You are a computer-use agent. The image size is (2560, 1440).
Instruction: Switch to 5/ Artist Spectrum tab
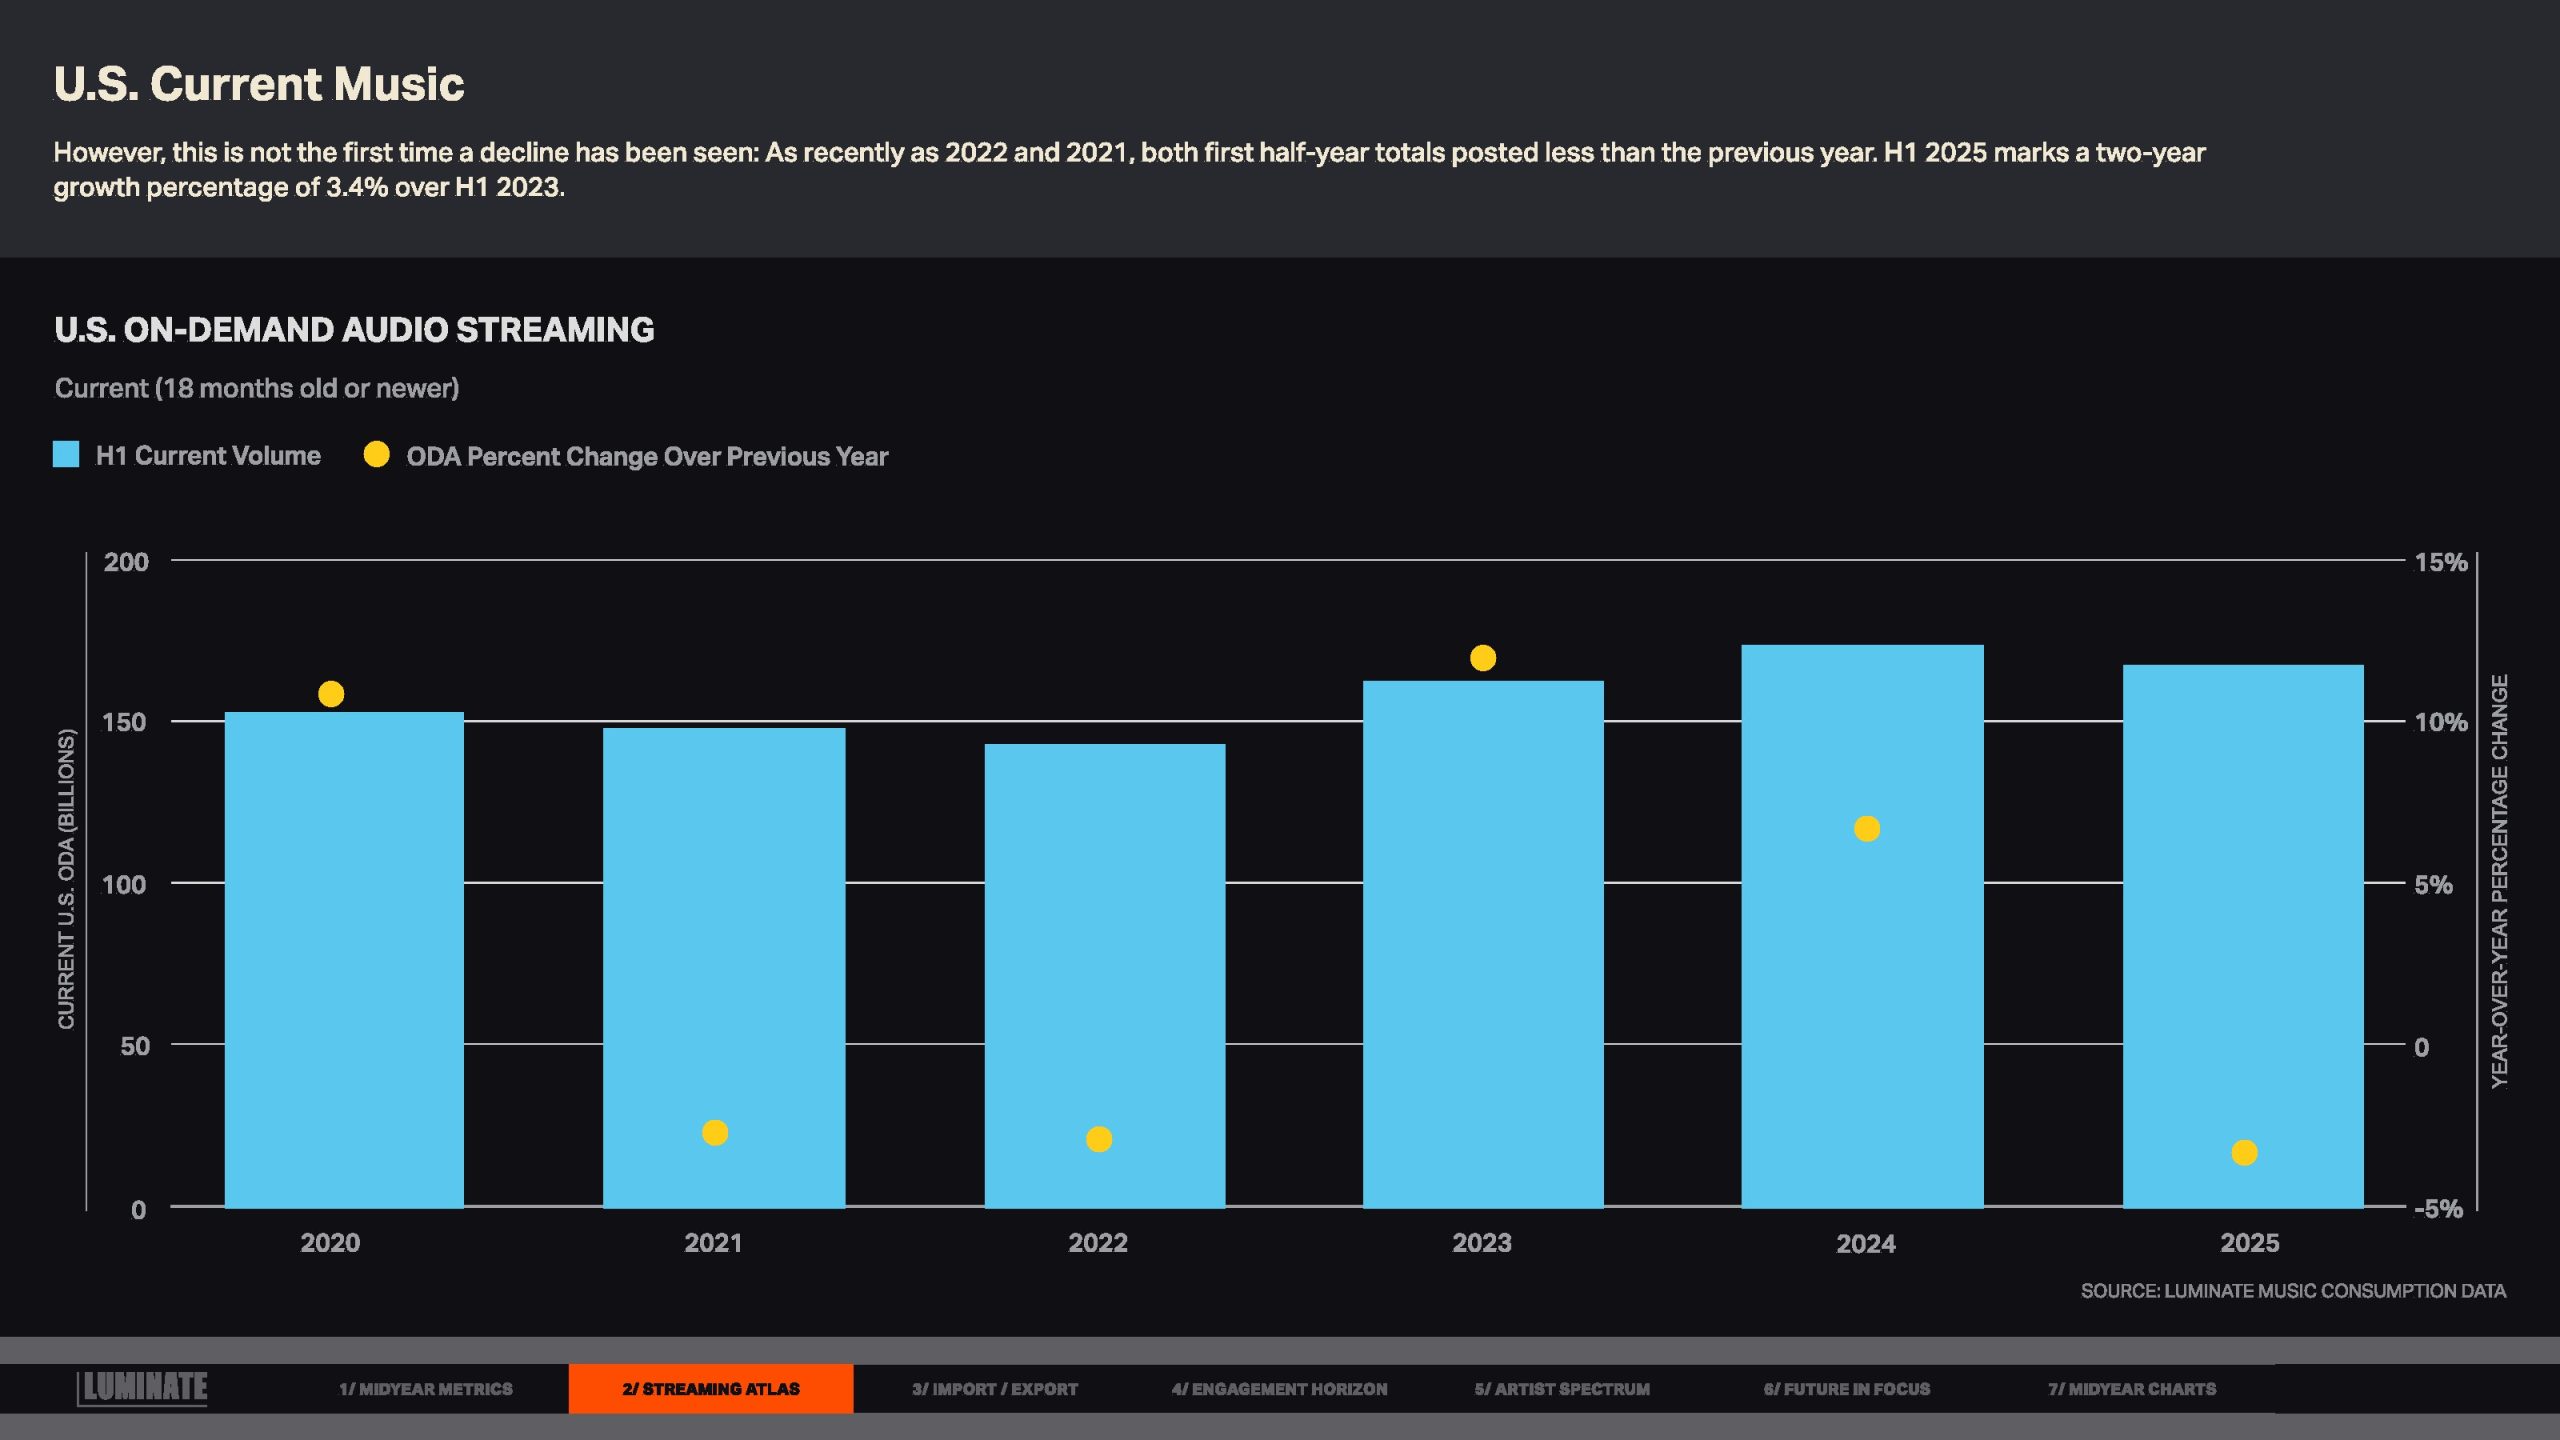pyautogui.click(x=1561, y=1389)
